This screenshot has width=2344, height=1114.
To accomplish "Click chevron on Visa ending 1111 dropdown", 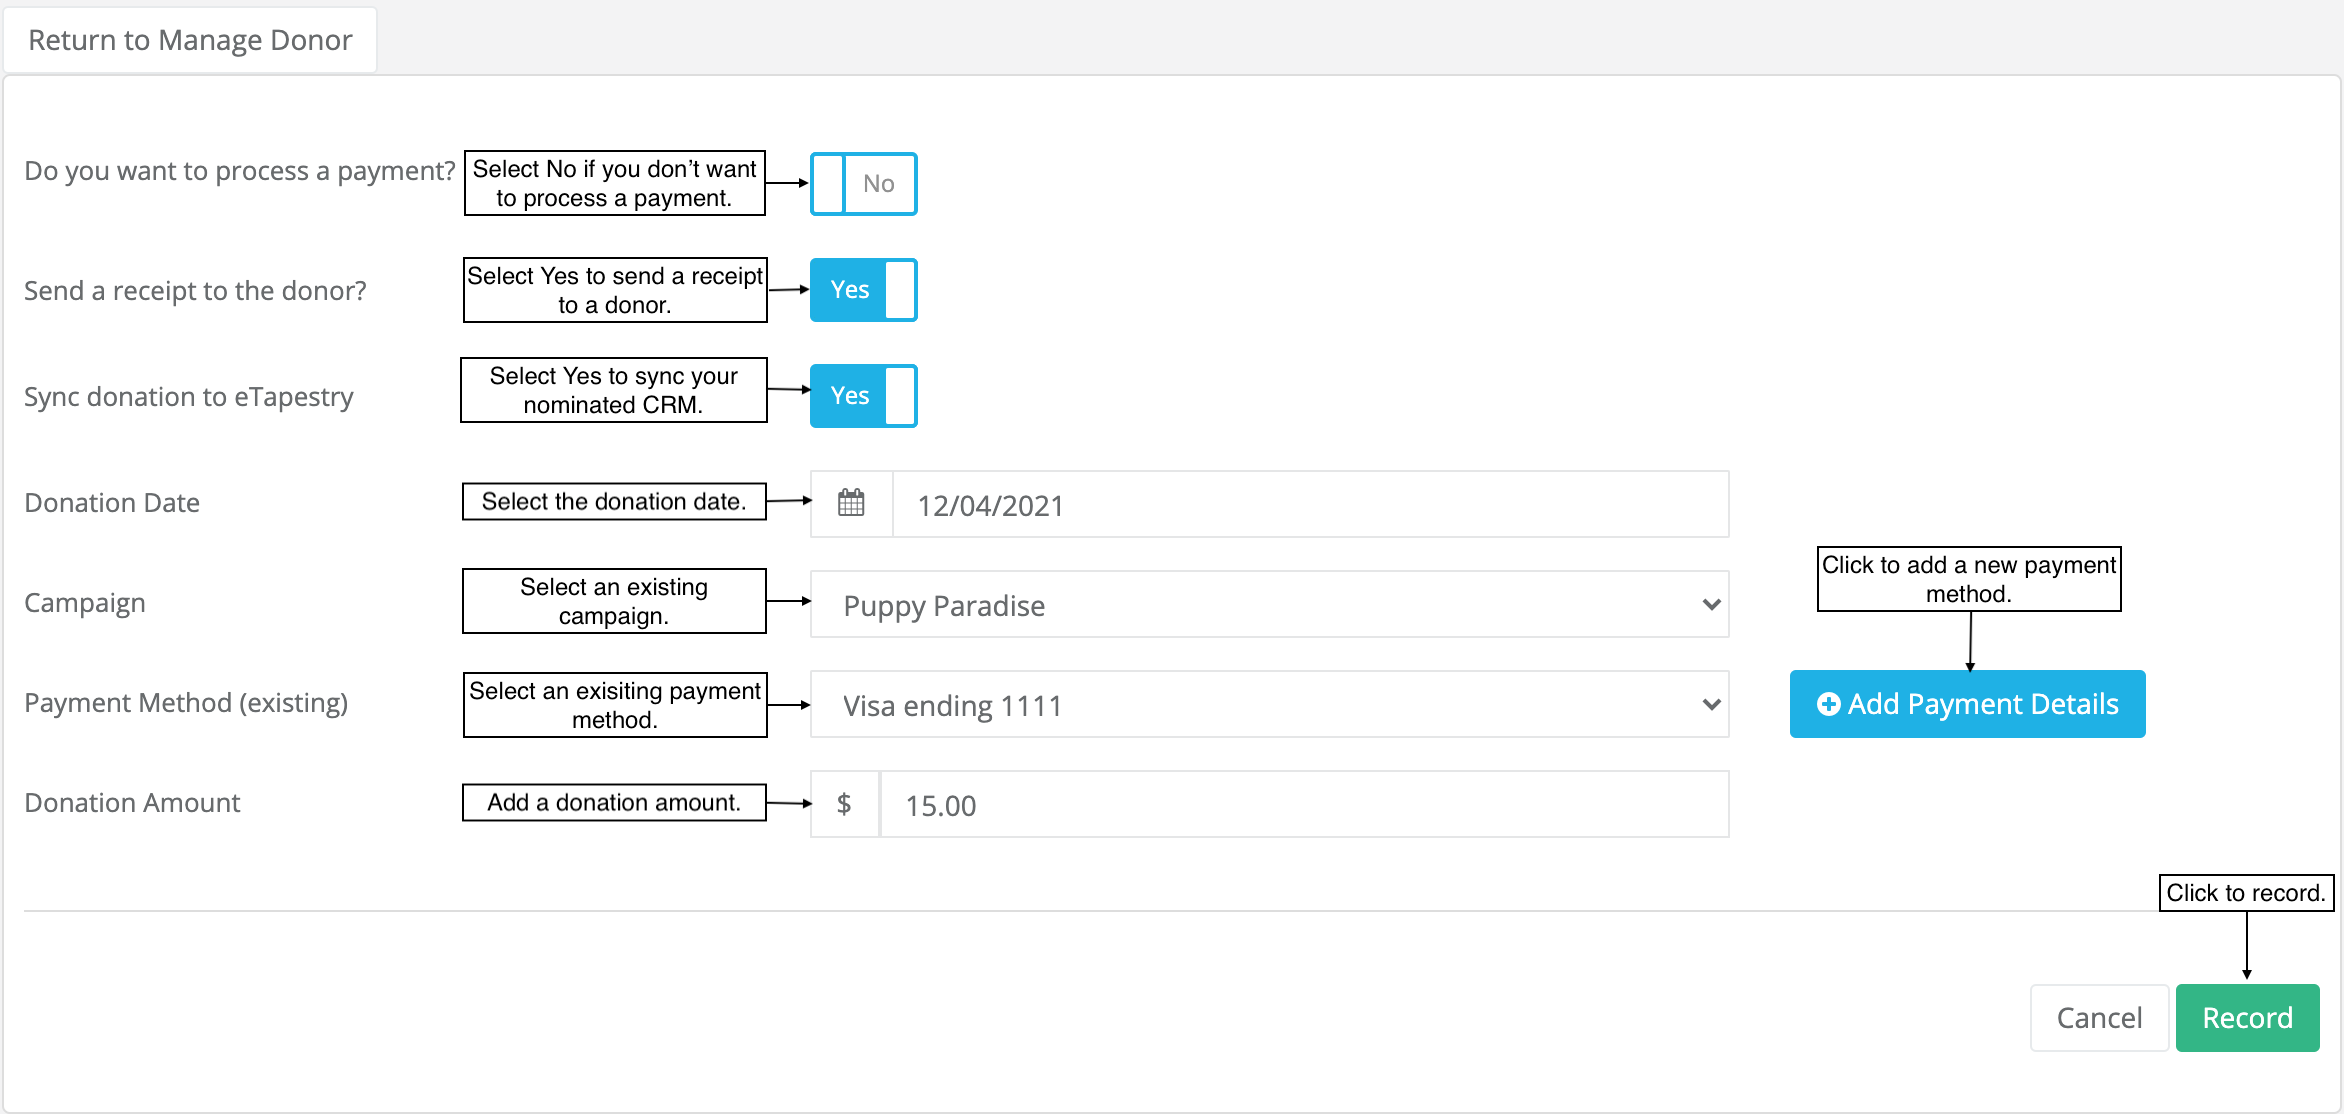I will (1711, 705).
